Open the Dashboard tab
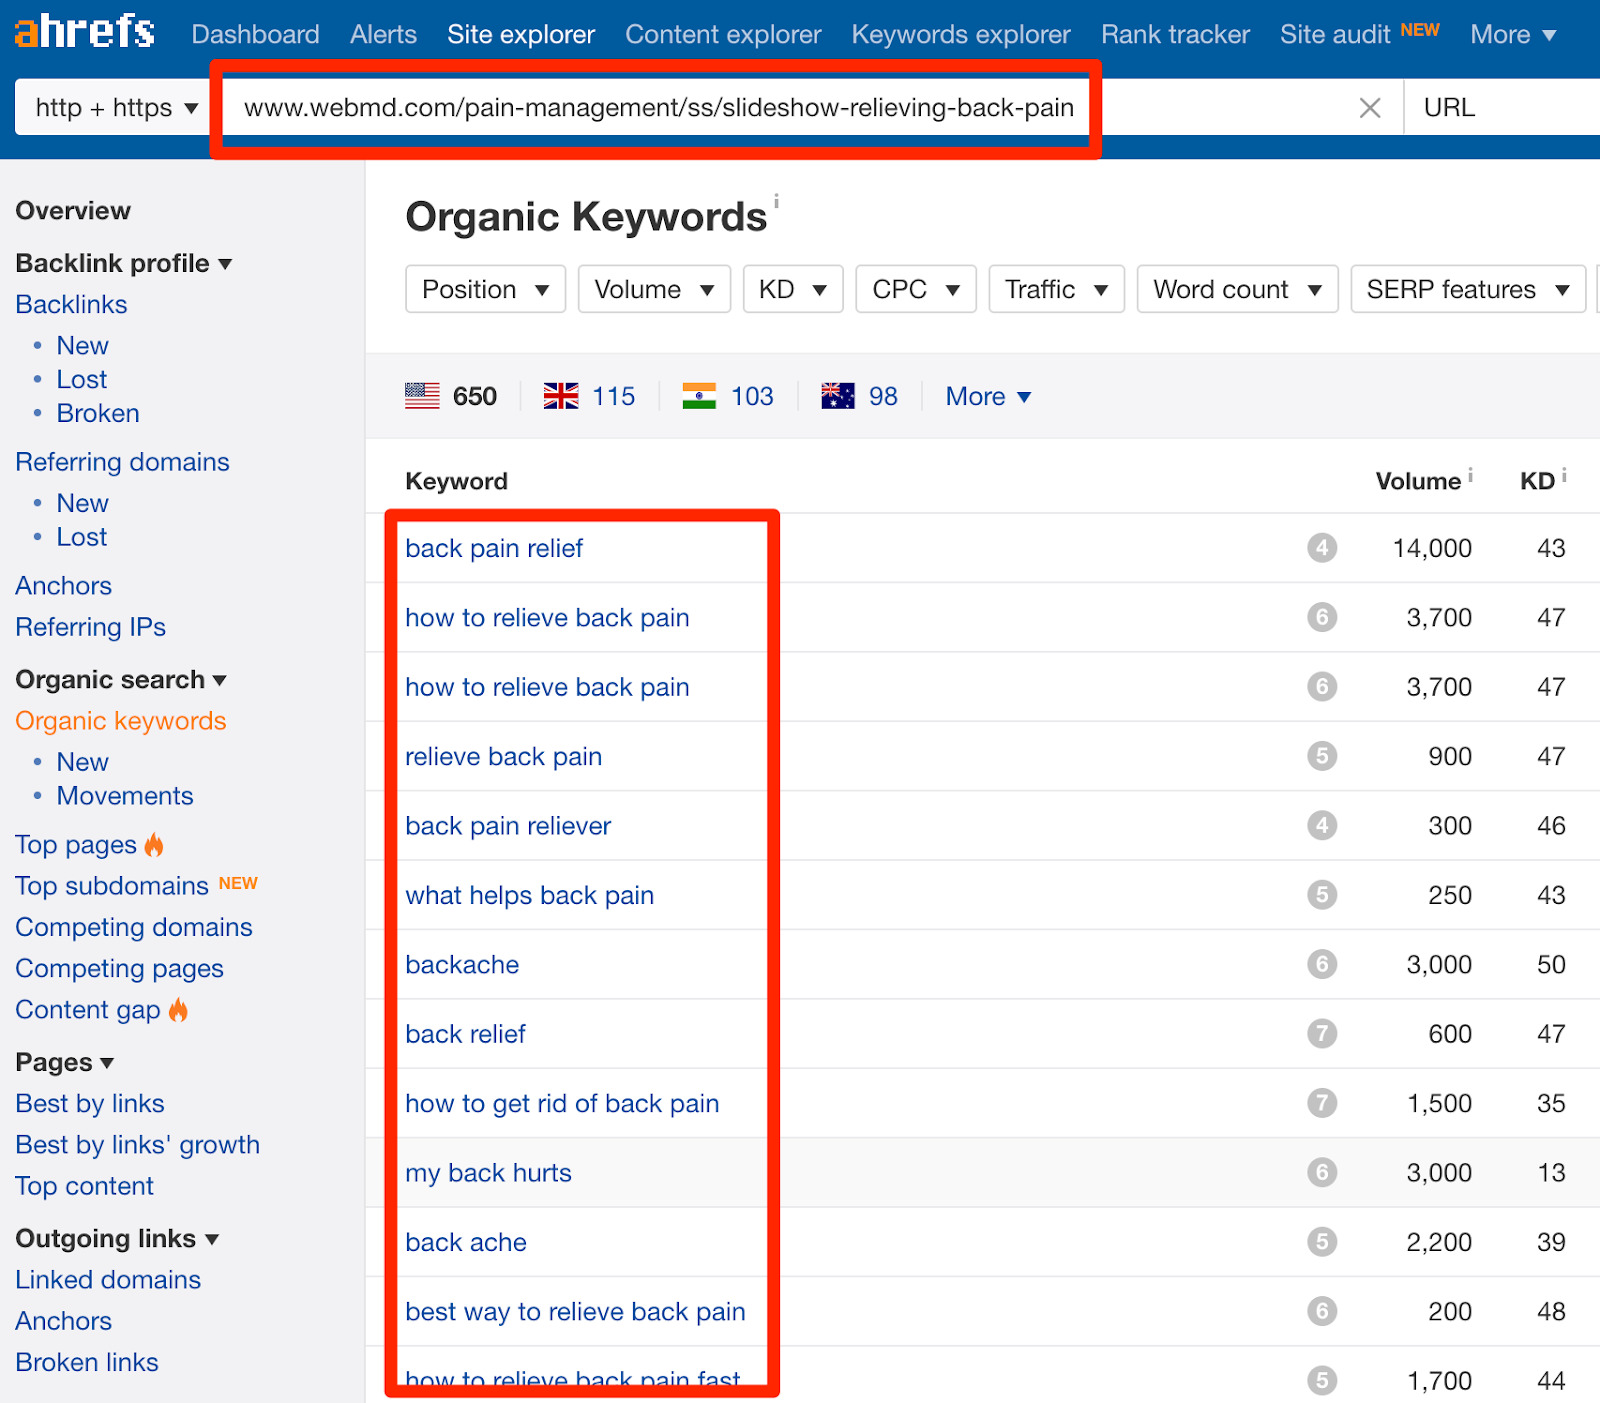 (256, 35)
